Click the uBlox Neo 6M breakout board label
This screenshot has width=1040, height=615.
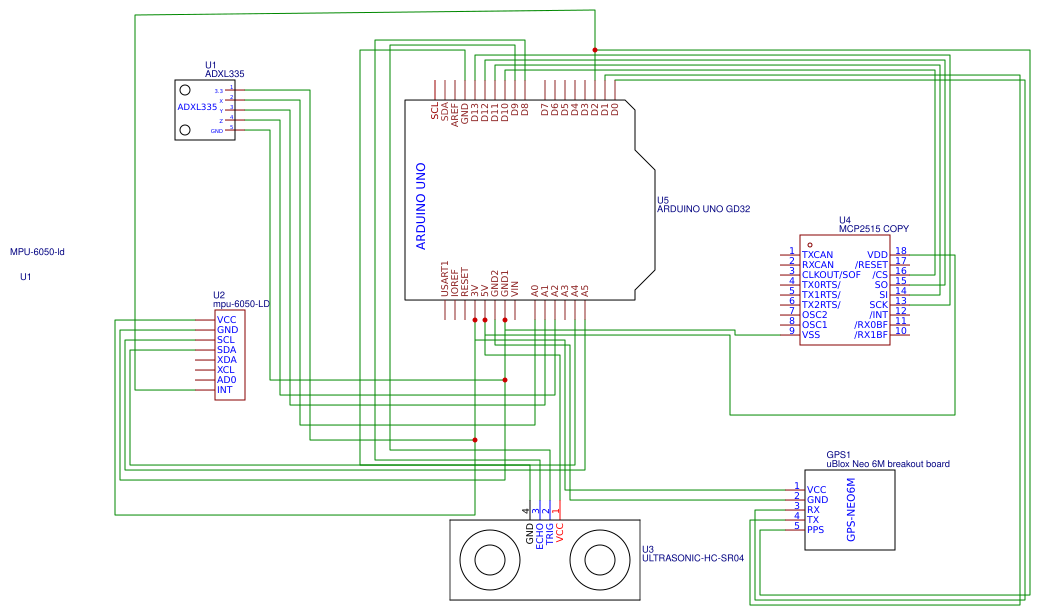[888, 462]
